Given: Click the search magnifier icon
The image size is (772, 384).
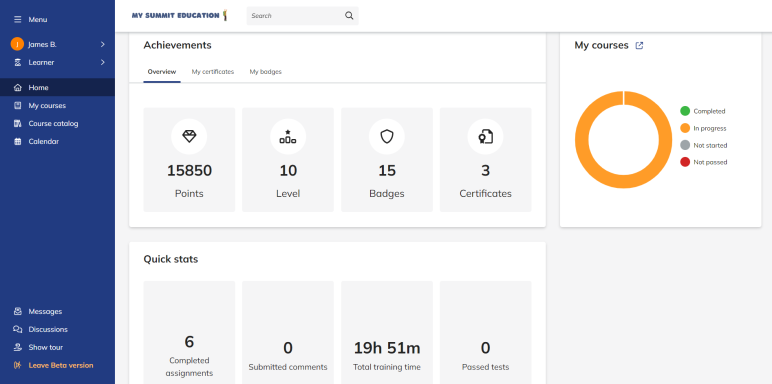Looking at the screenshot, I should [x=349, y=16].
